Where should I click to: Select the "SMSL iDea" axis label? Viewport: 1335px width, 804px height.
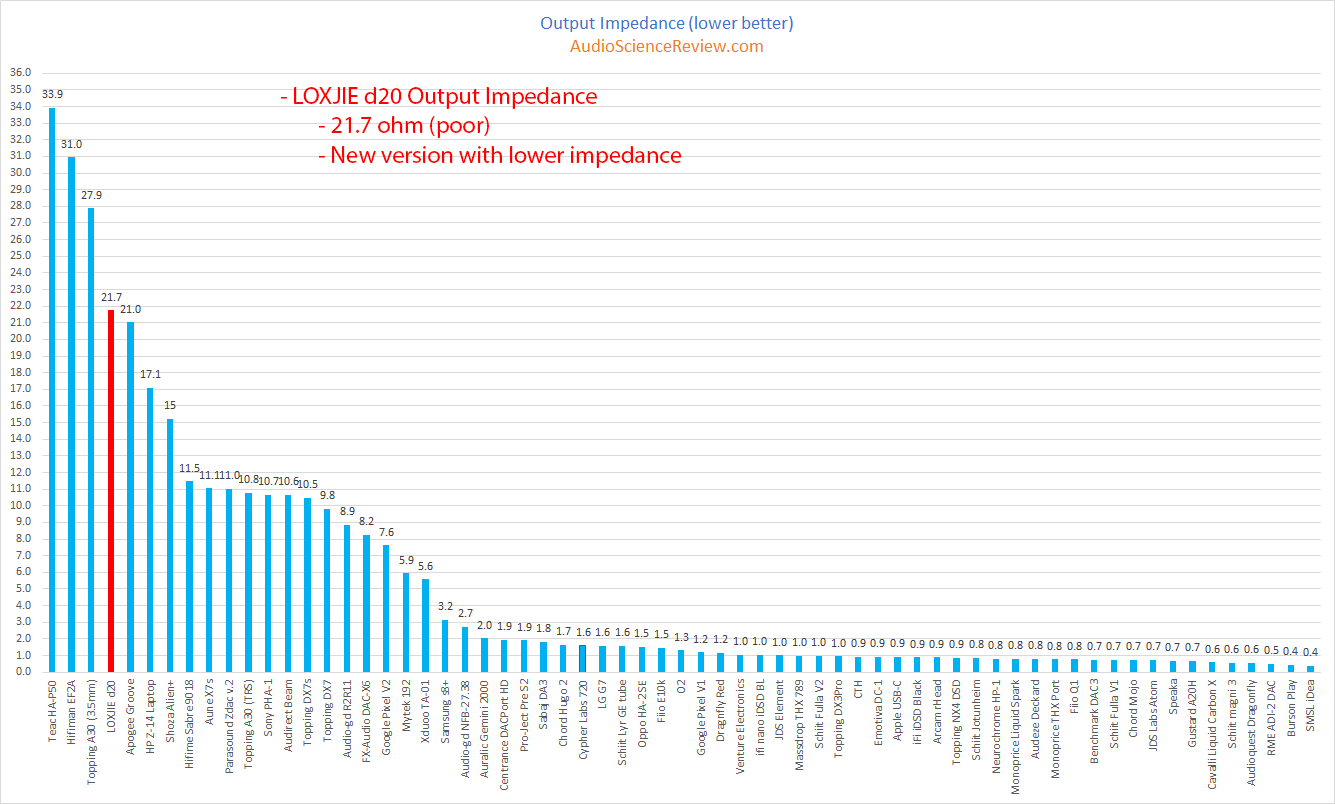click(x=1310, y=708)
